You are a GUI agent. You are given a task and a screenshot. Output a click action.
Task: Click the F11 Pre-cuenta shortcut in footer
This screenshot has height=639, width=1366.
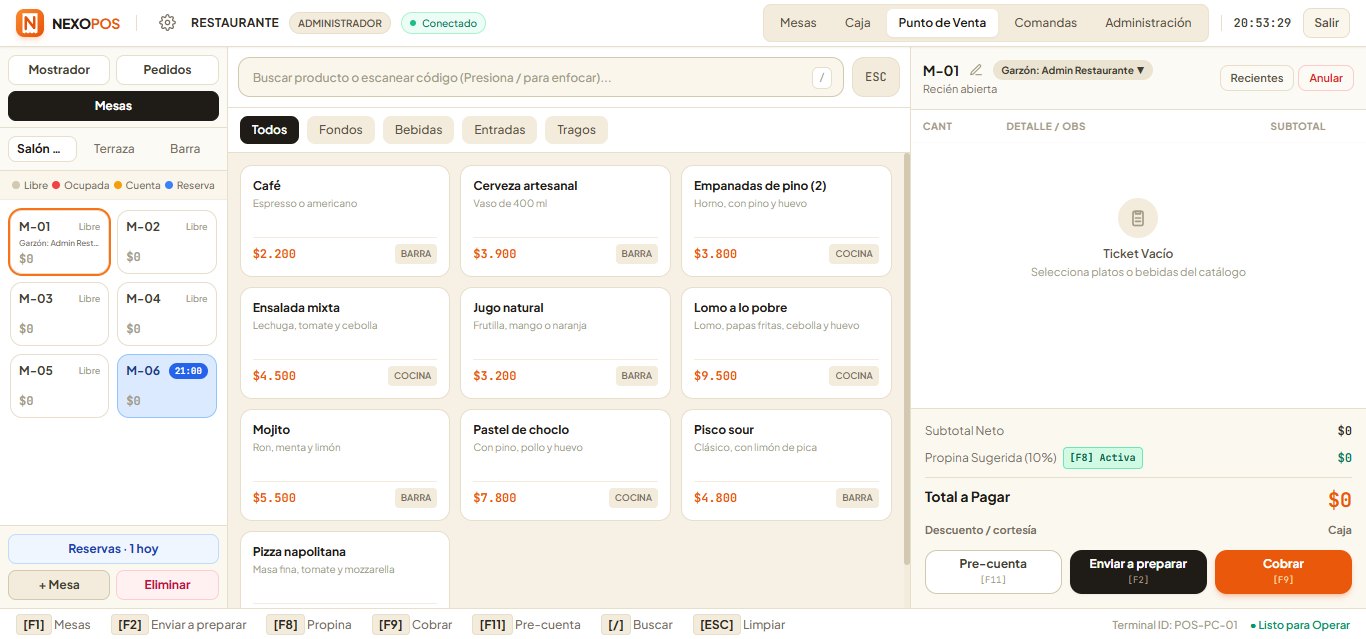(526, 625)
